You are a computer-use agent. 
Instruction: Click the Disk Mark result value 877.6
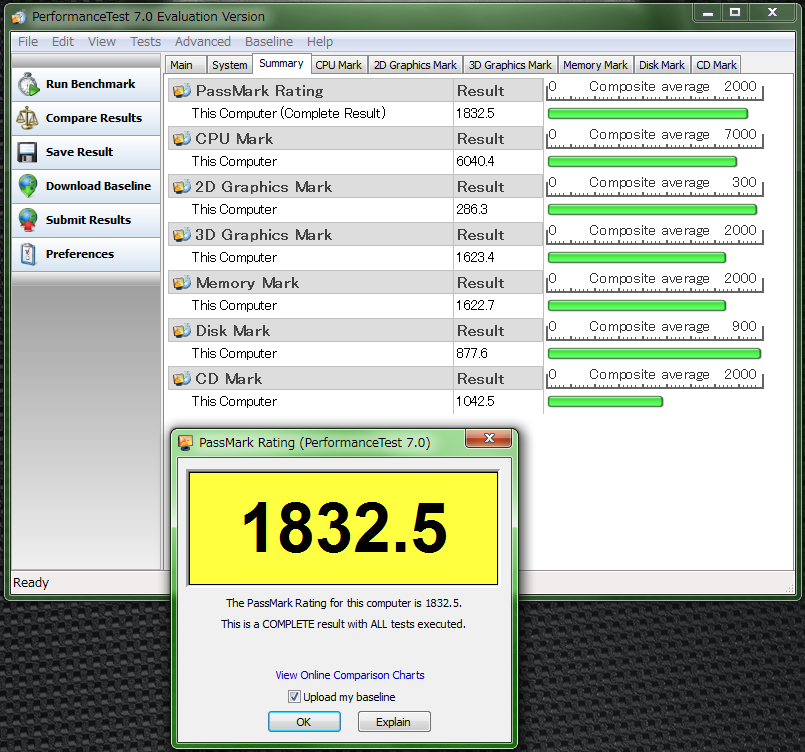472,354
